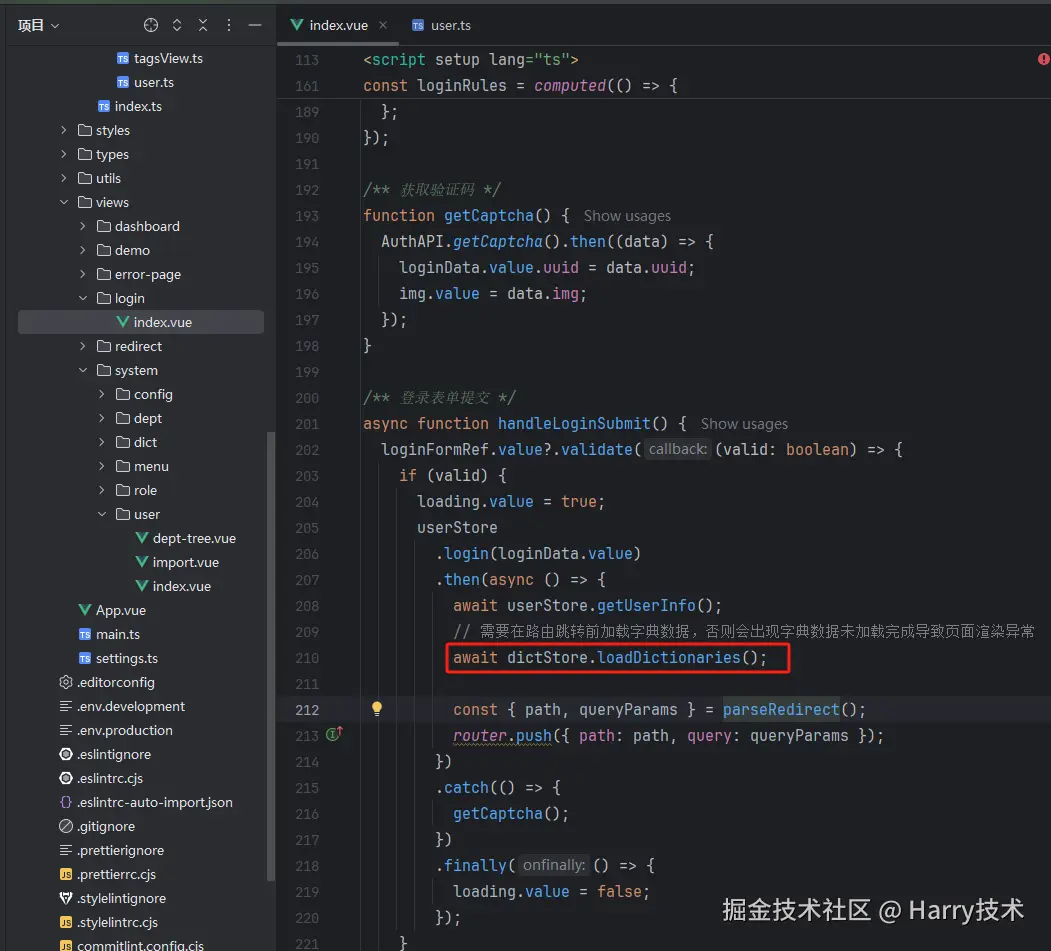This screenshot has width=1051, height=951.
Task: Open .editorconfig file
Action: click(x=107, y=682)
